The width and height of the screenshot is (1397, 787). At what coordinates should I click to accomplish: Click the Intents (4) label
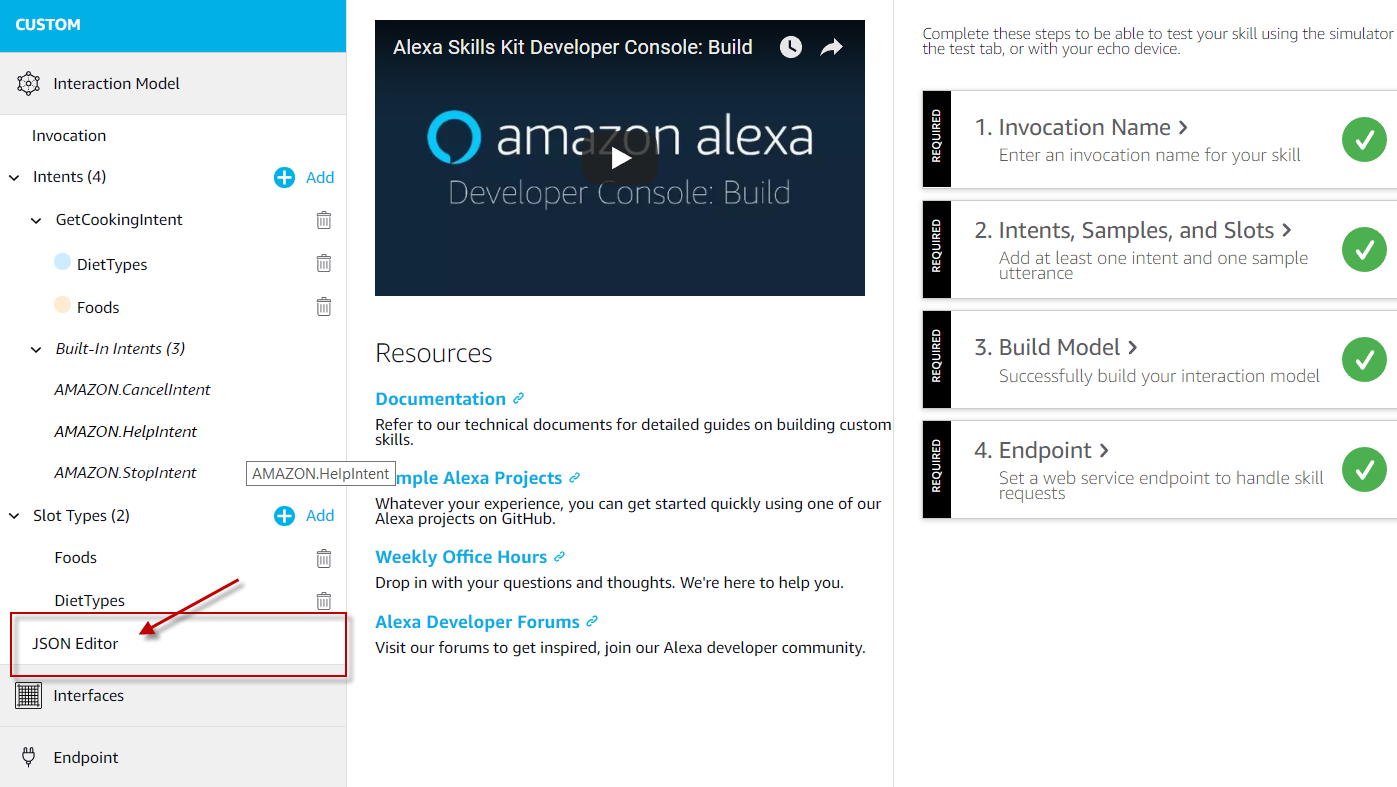point(69,177)
